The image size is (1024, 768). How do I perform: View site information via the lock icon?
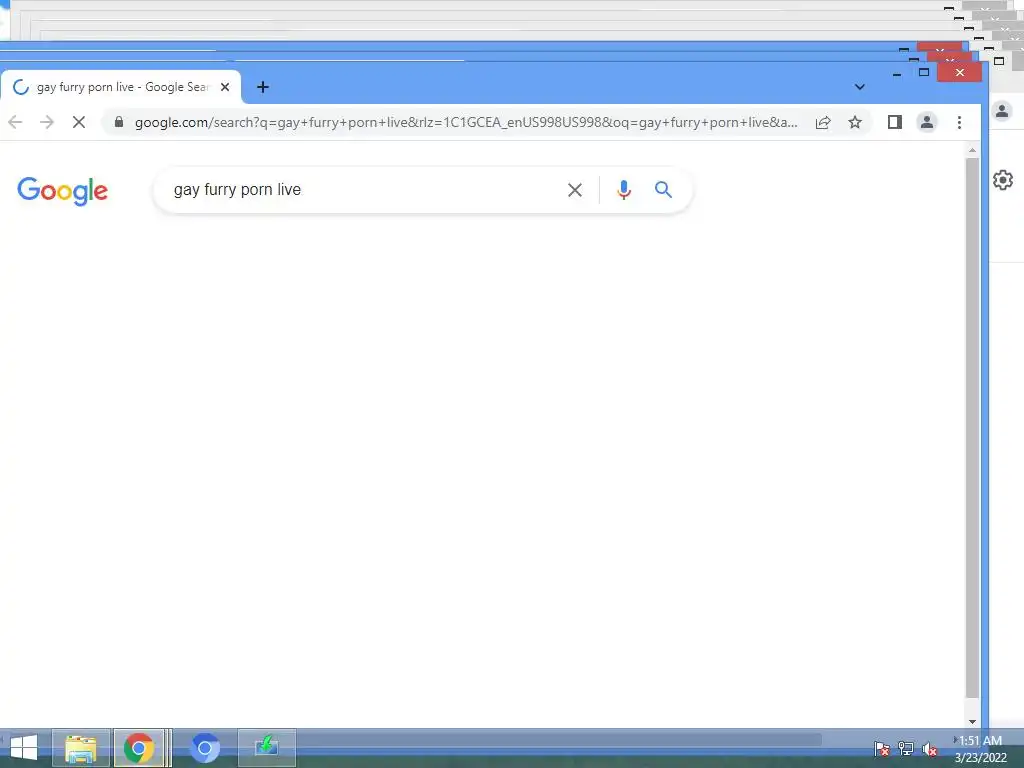(x=119, y=122)
